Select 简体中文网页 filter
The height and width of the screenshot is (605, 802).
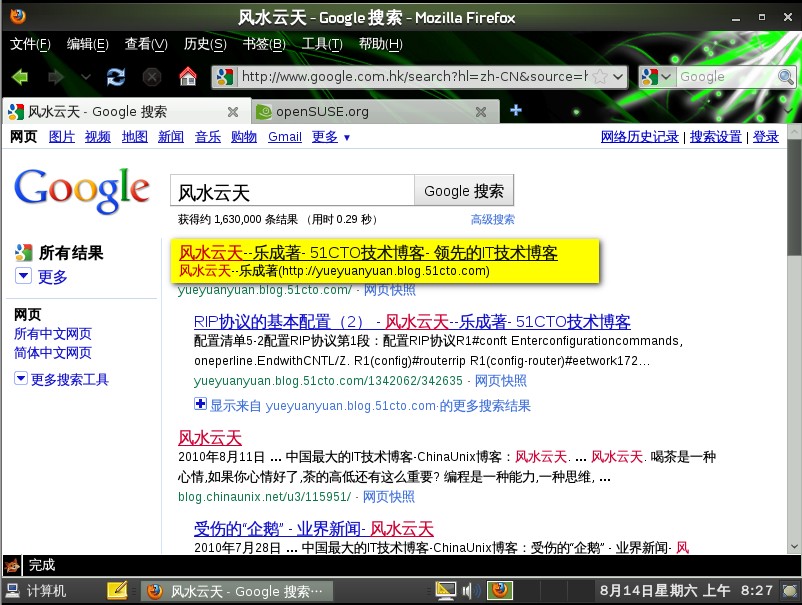[x=53, y=353]
